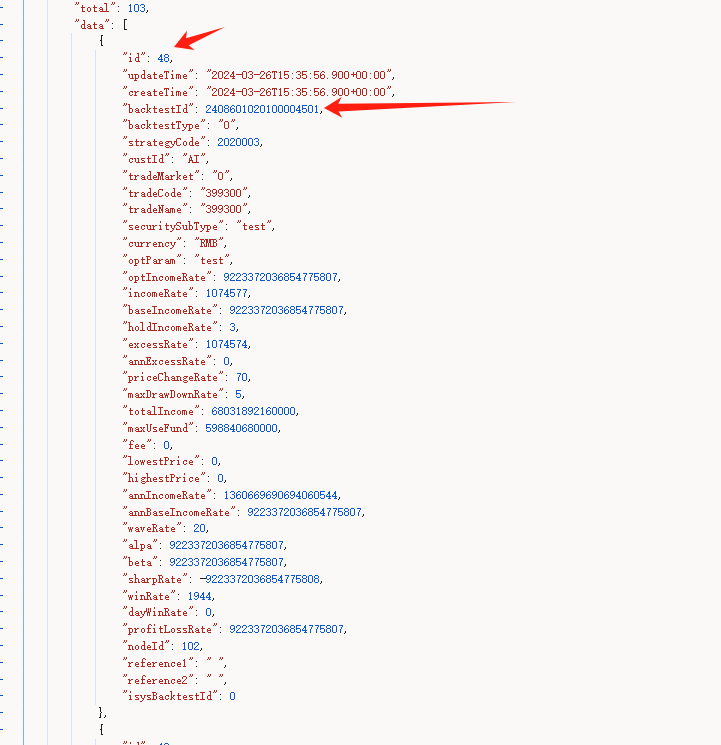Select the "data" key text
The width and height of the screenshot is (721, 745).
(92, 25)
